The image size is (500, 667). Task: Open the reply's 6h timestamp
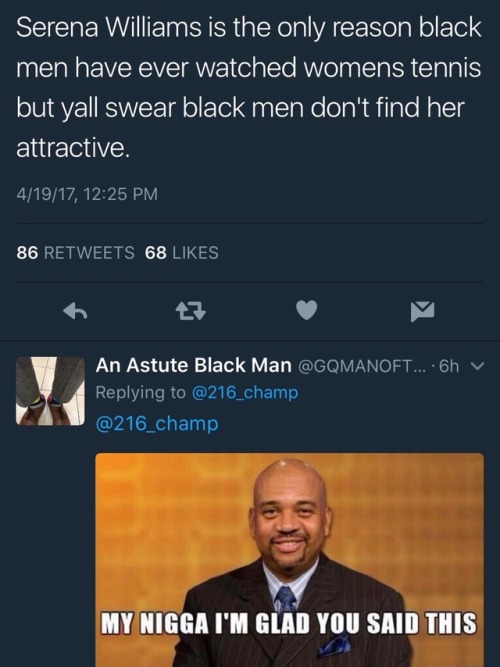click(449, 366)
